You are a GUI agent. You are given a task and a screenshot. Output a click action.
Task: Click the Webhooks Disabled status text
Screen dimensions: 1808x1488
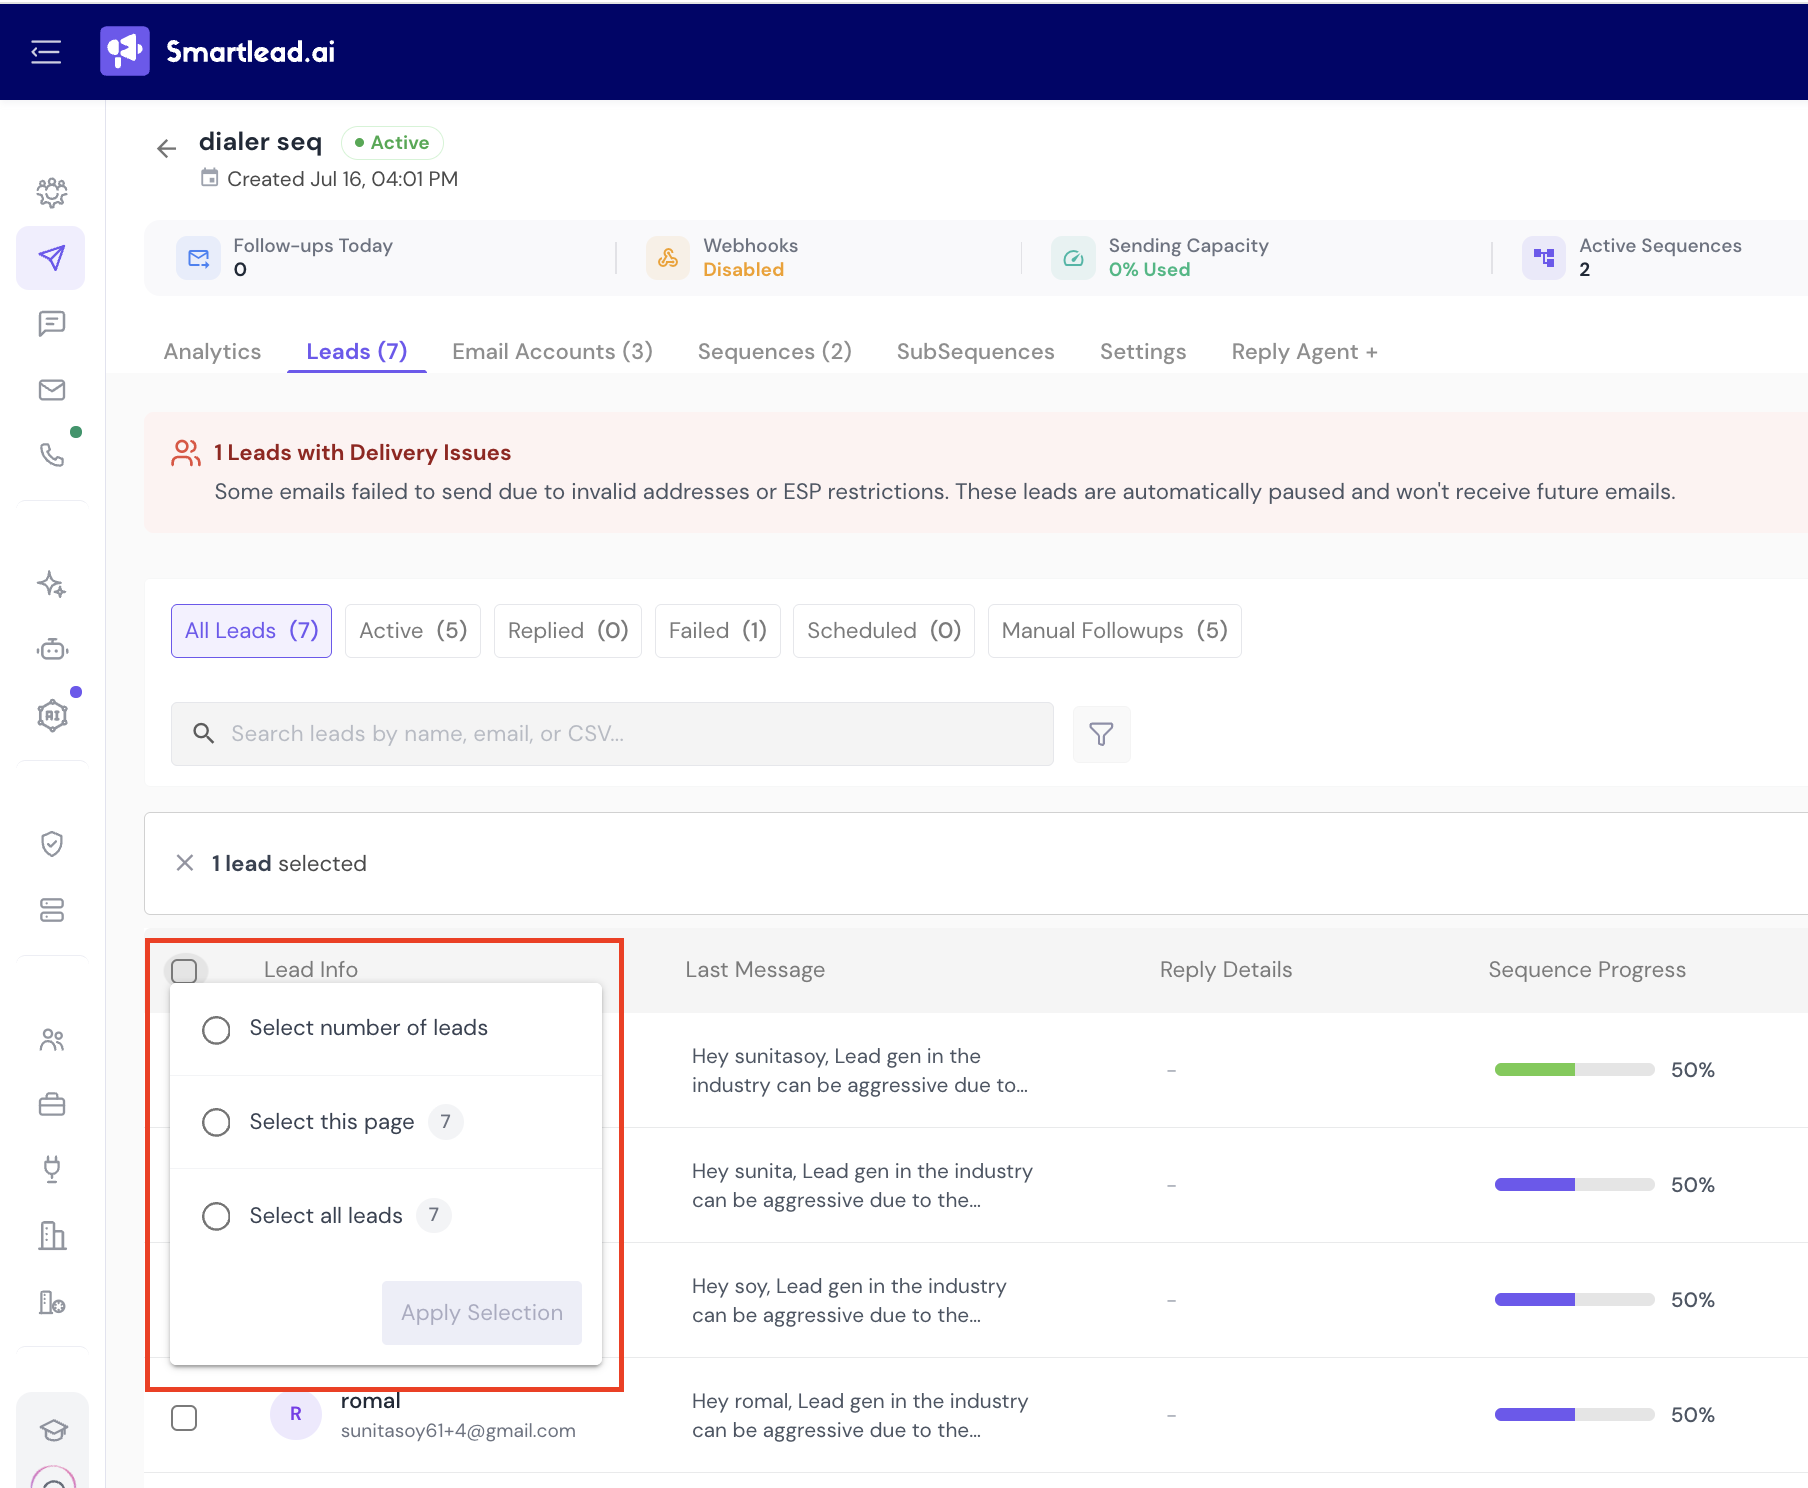(744, 270)
